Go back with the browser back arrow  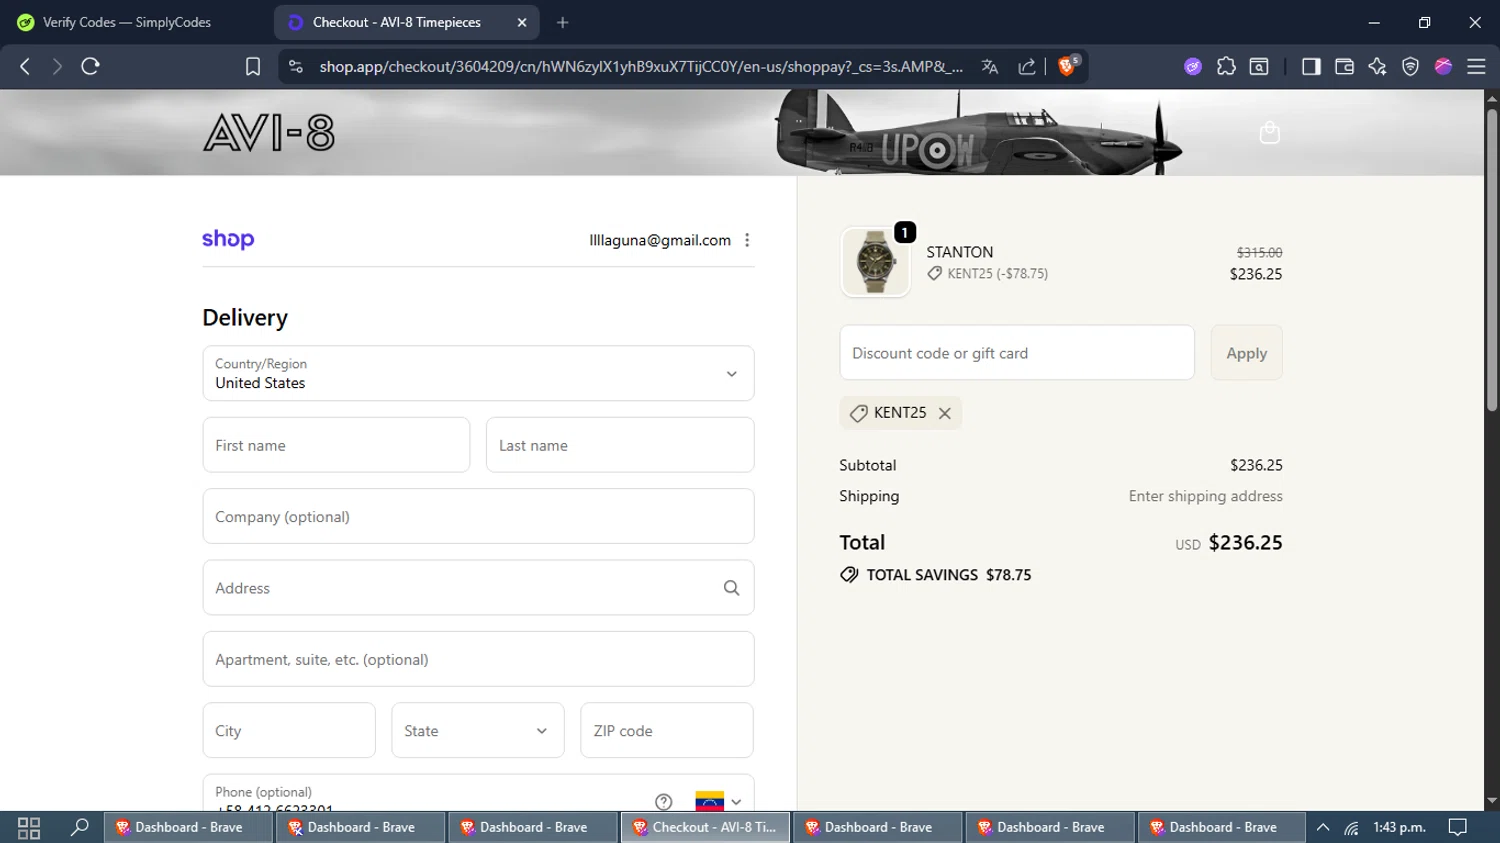click(25, 66)
